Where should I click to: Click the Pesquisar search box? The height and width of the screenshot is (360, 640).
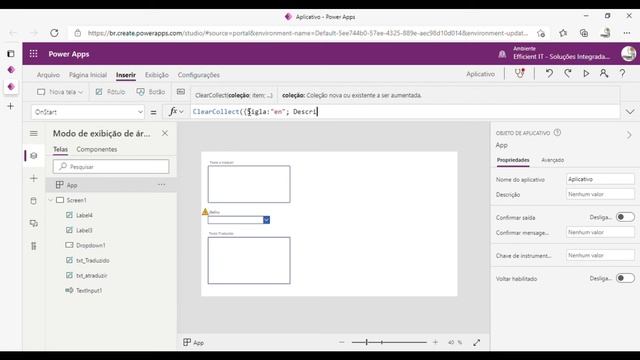tap(111, 167)
